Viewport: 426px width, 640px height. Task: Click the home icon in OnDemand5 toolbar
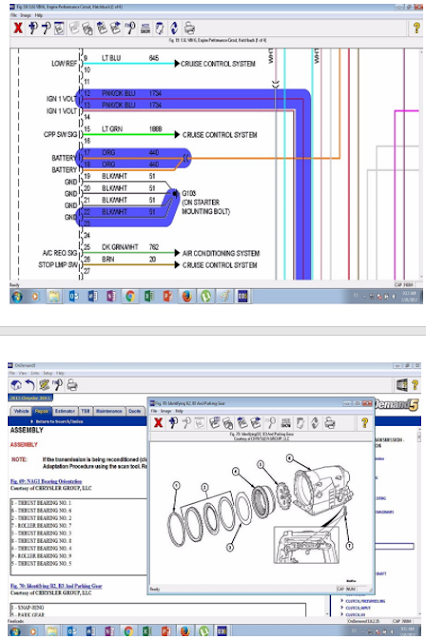coord(16,385)
